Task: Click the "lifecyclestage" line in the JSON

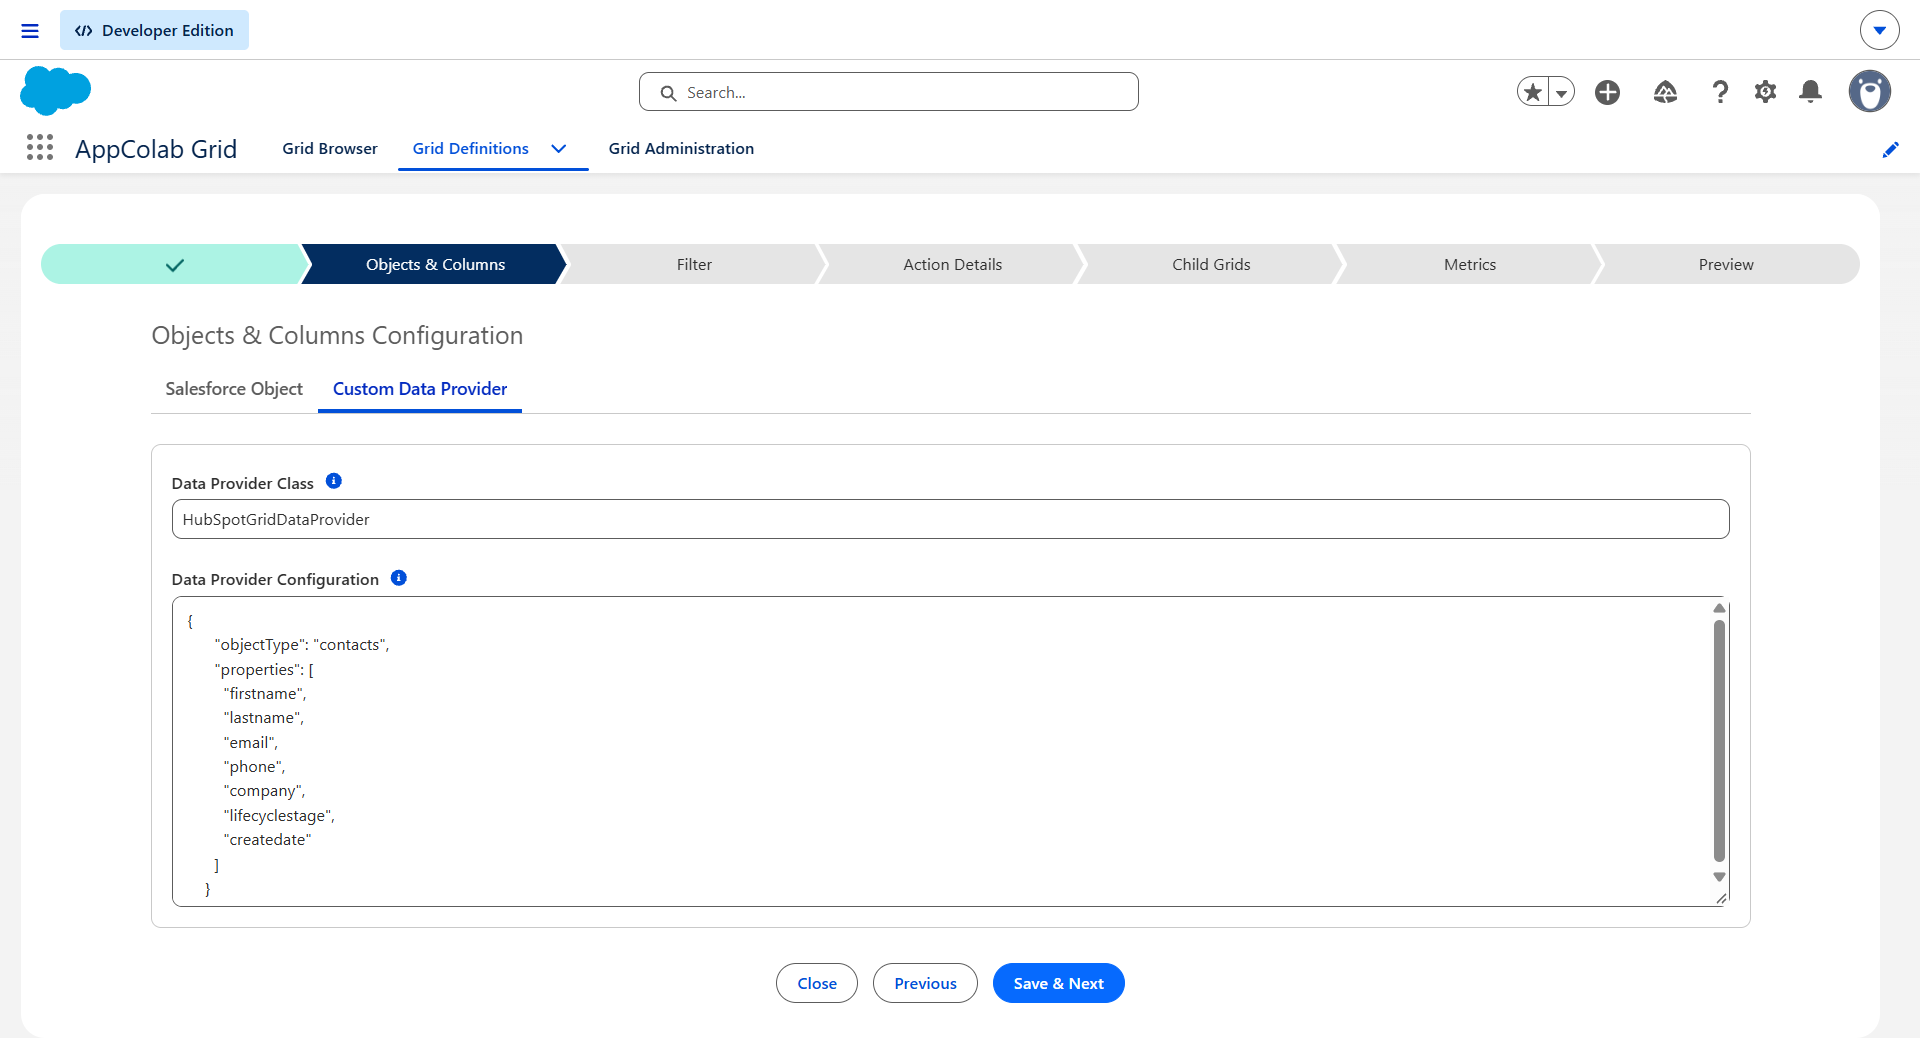Action: click(x=279, y=816)
